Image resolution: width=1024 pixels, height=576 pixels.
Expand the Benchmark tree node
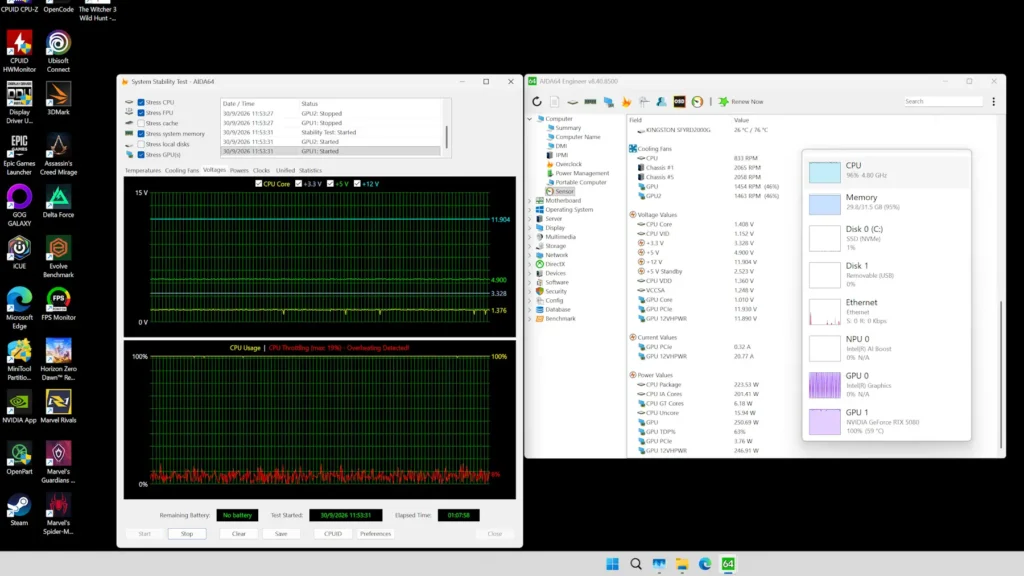tap(530, 319)
